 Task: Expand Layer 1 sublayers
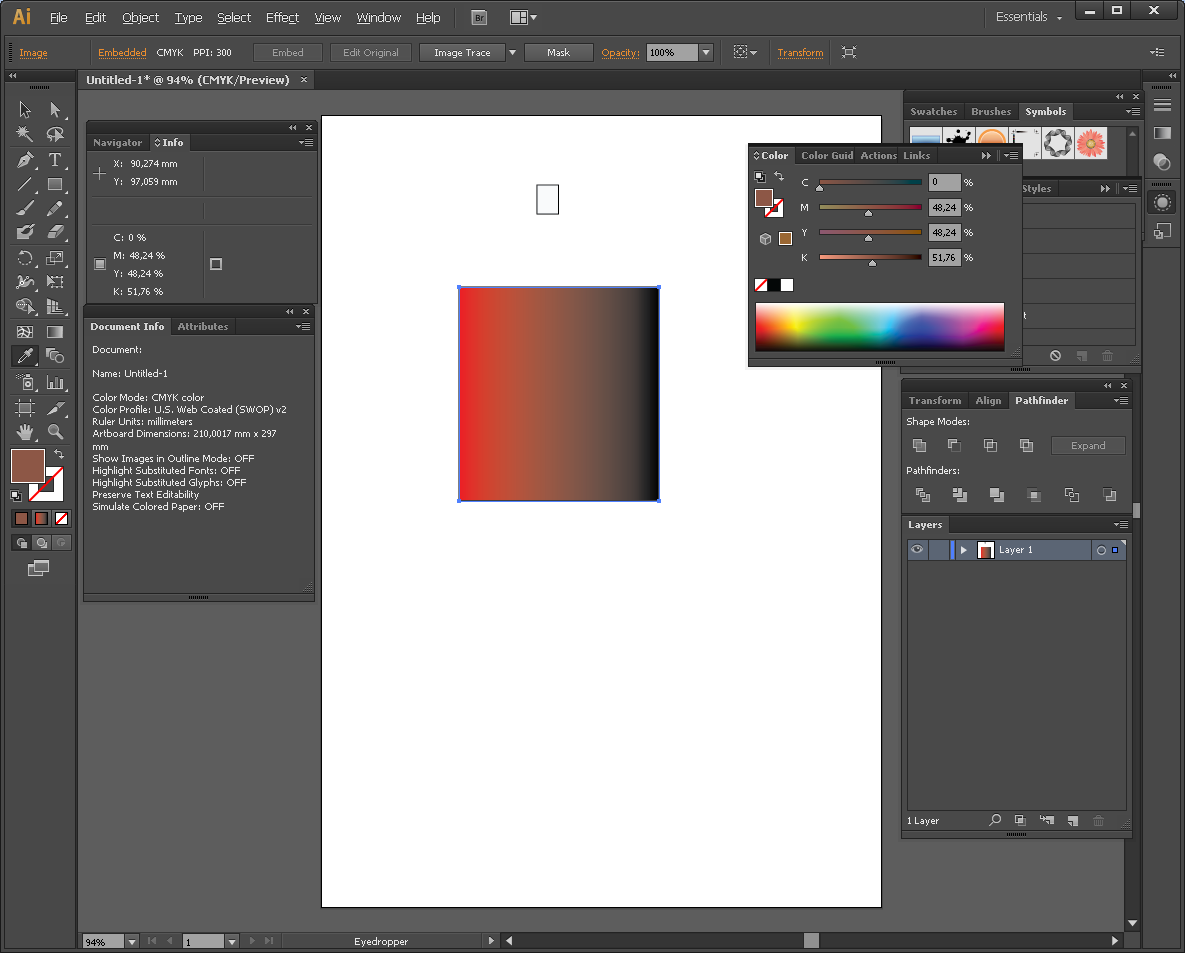pos(963,550)
